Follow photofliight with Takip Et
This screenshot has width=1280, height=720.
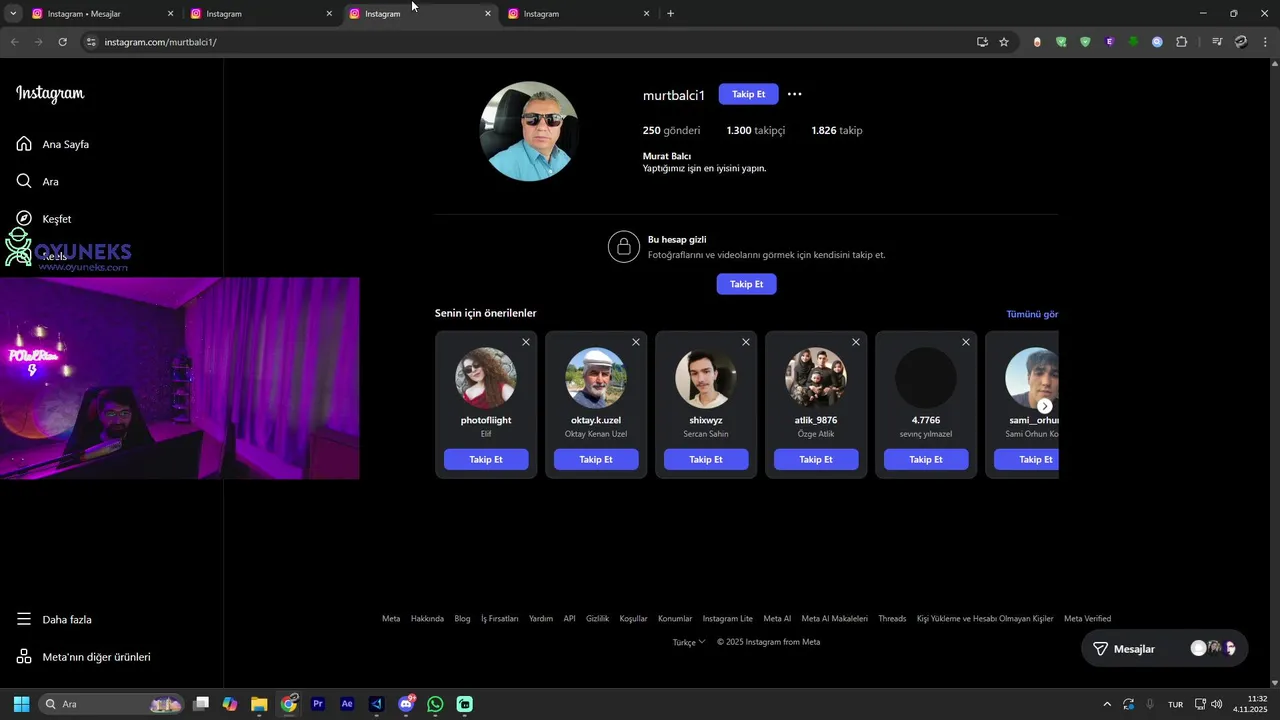pyautogui.click(x=486, y=459)
